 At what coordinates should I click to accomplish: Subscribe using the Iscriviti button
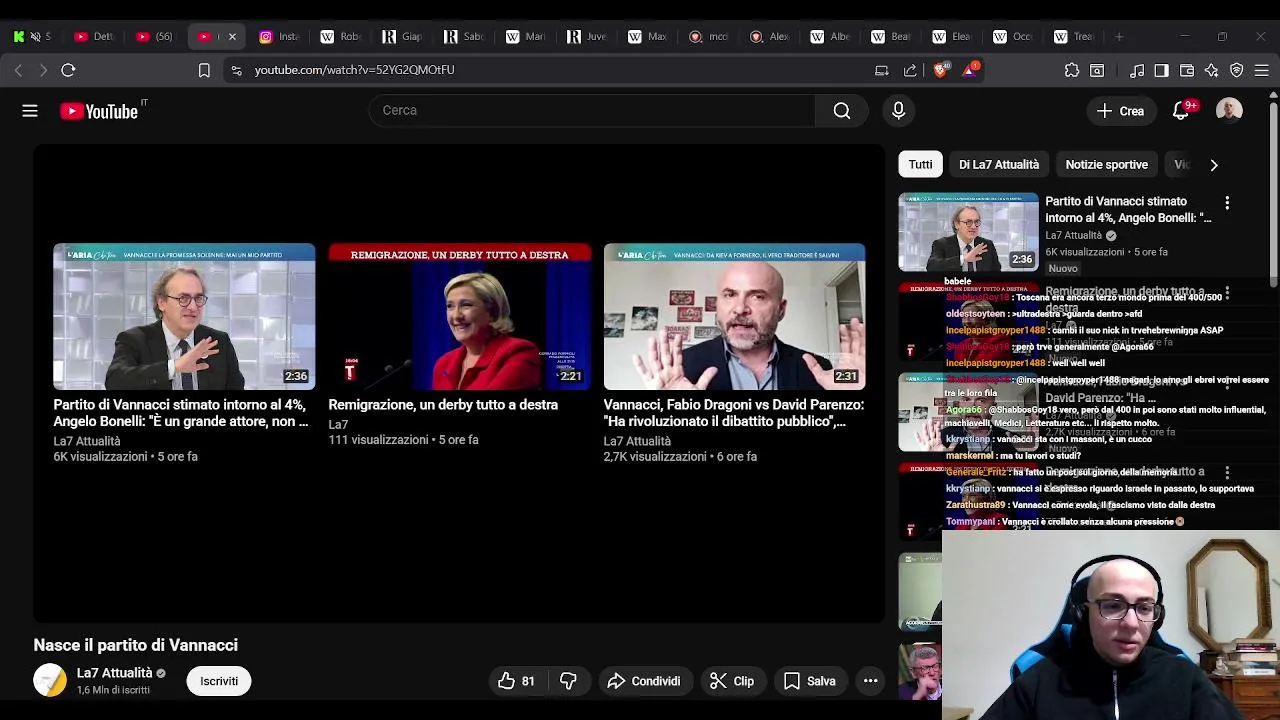pyautogui.click(x=219, y=681)
